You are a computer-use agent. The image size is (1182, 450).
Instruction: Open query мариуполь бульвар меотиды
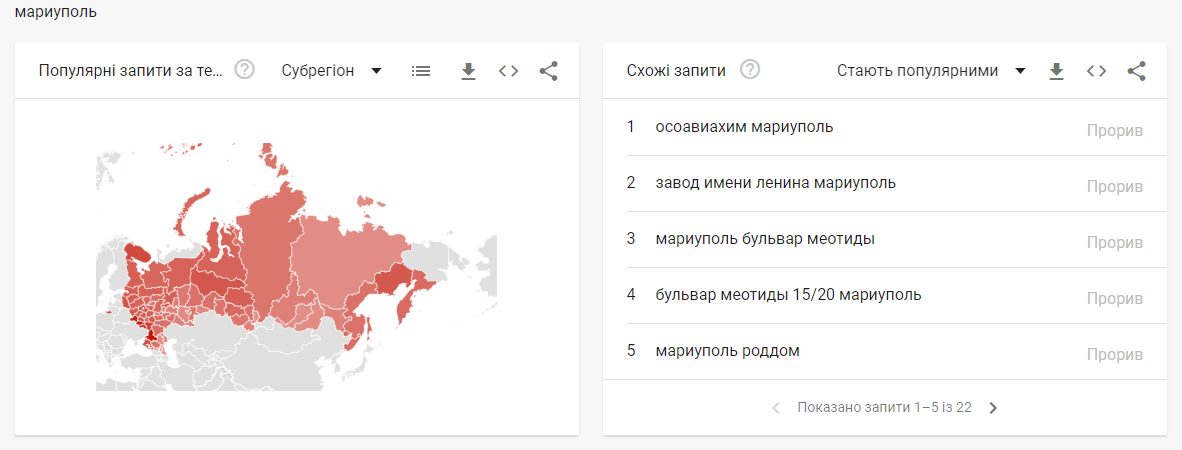tap(886, 240)
